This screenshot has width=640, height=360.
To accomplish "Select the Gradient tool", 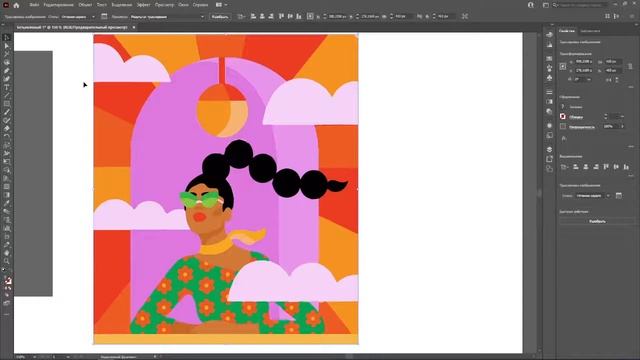I will 7,195.
